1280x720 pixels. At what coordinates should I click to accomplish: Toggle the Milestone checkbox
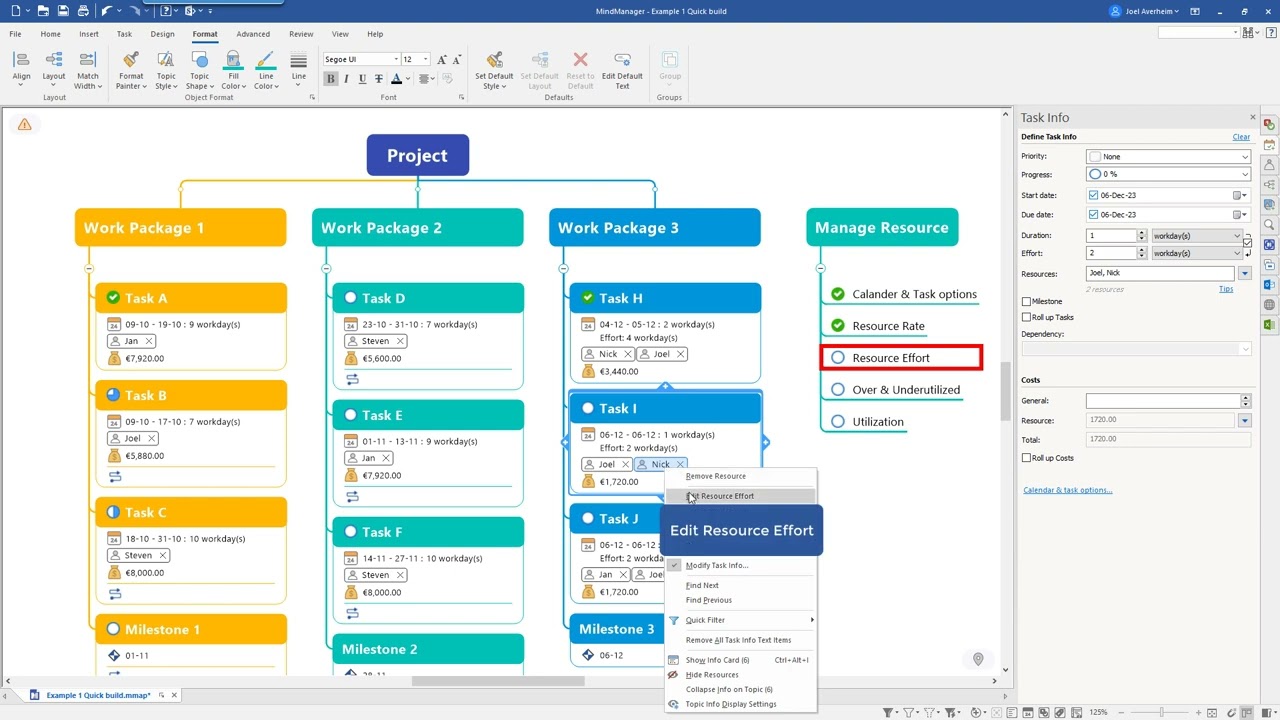pyautogui.click(x=1026, y=301)
